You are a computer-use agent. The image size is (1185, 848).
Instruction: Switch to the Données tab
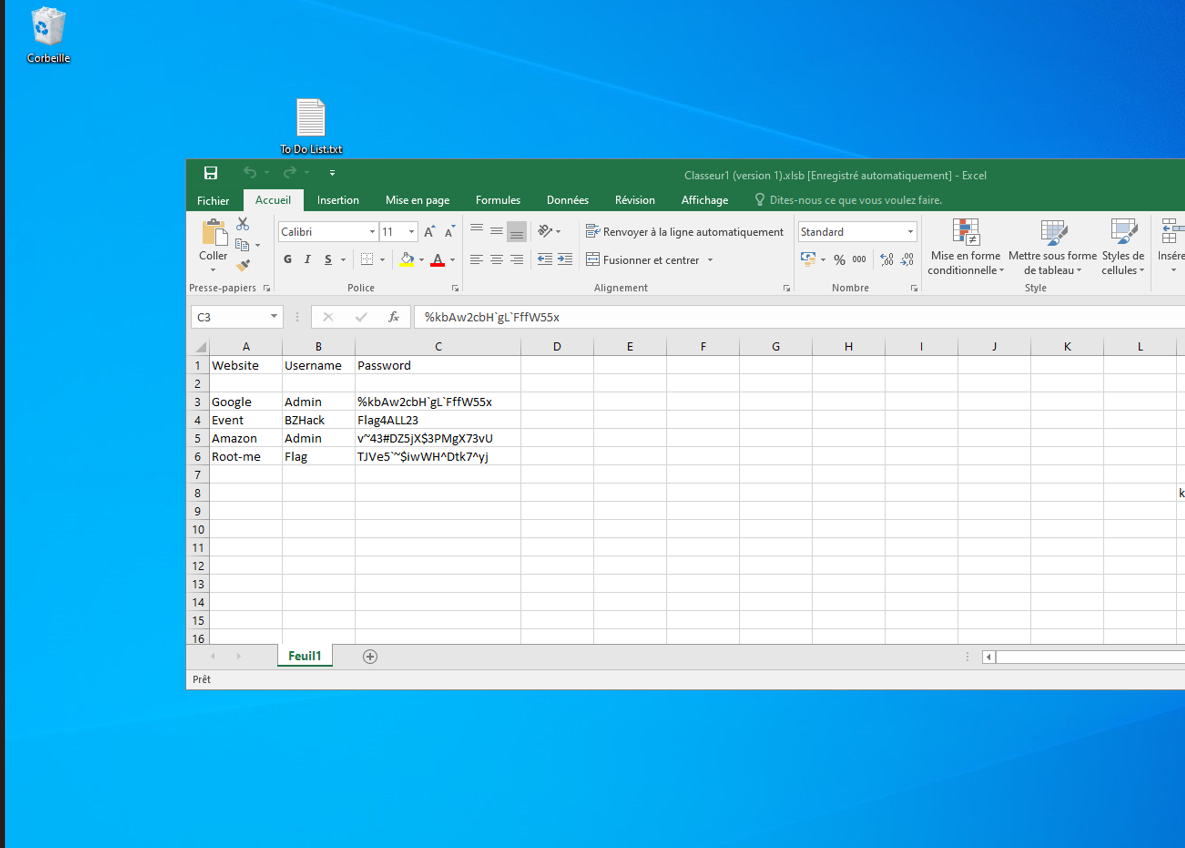click(x=568, y=200)
